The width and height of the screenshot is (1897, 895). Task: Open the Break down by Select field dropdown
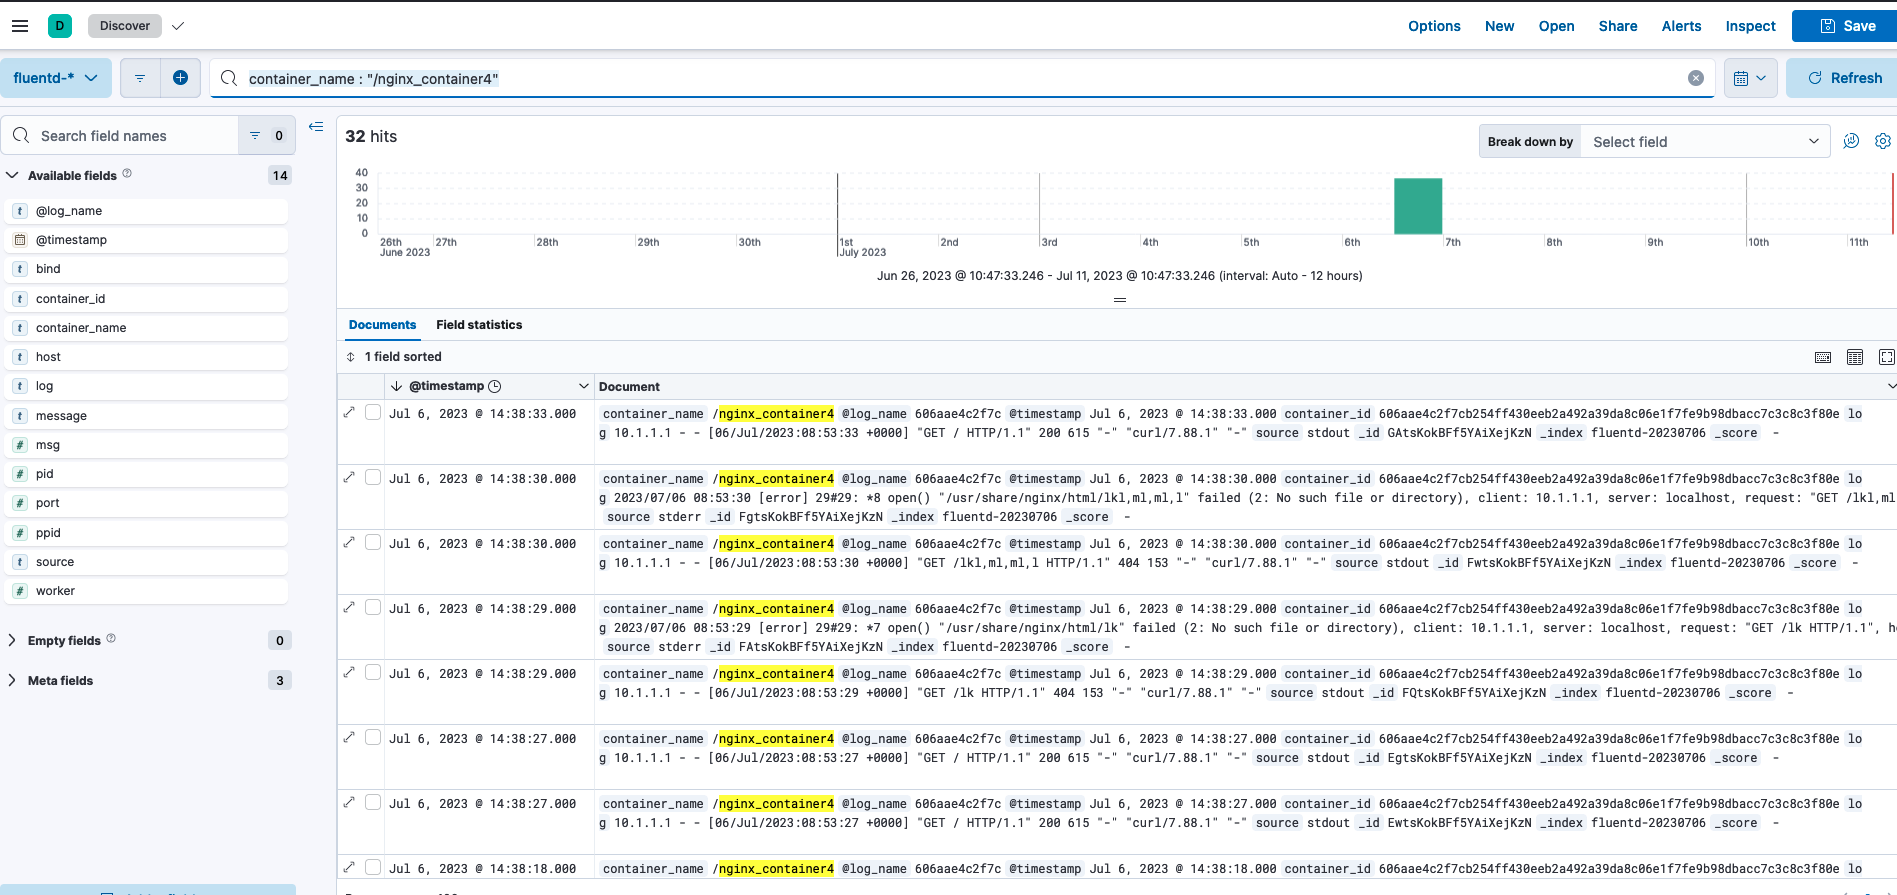(1705, 142)
